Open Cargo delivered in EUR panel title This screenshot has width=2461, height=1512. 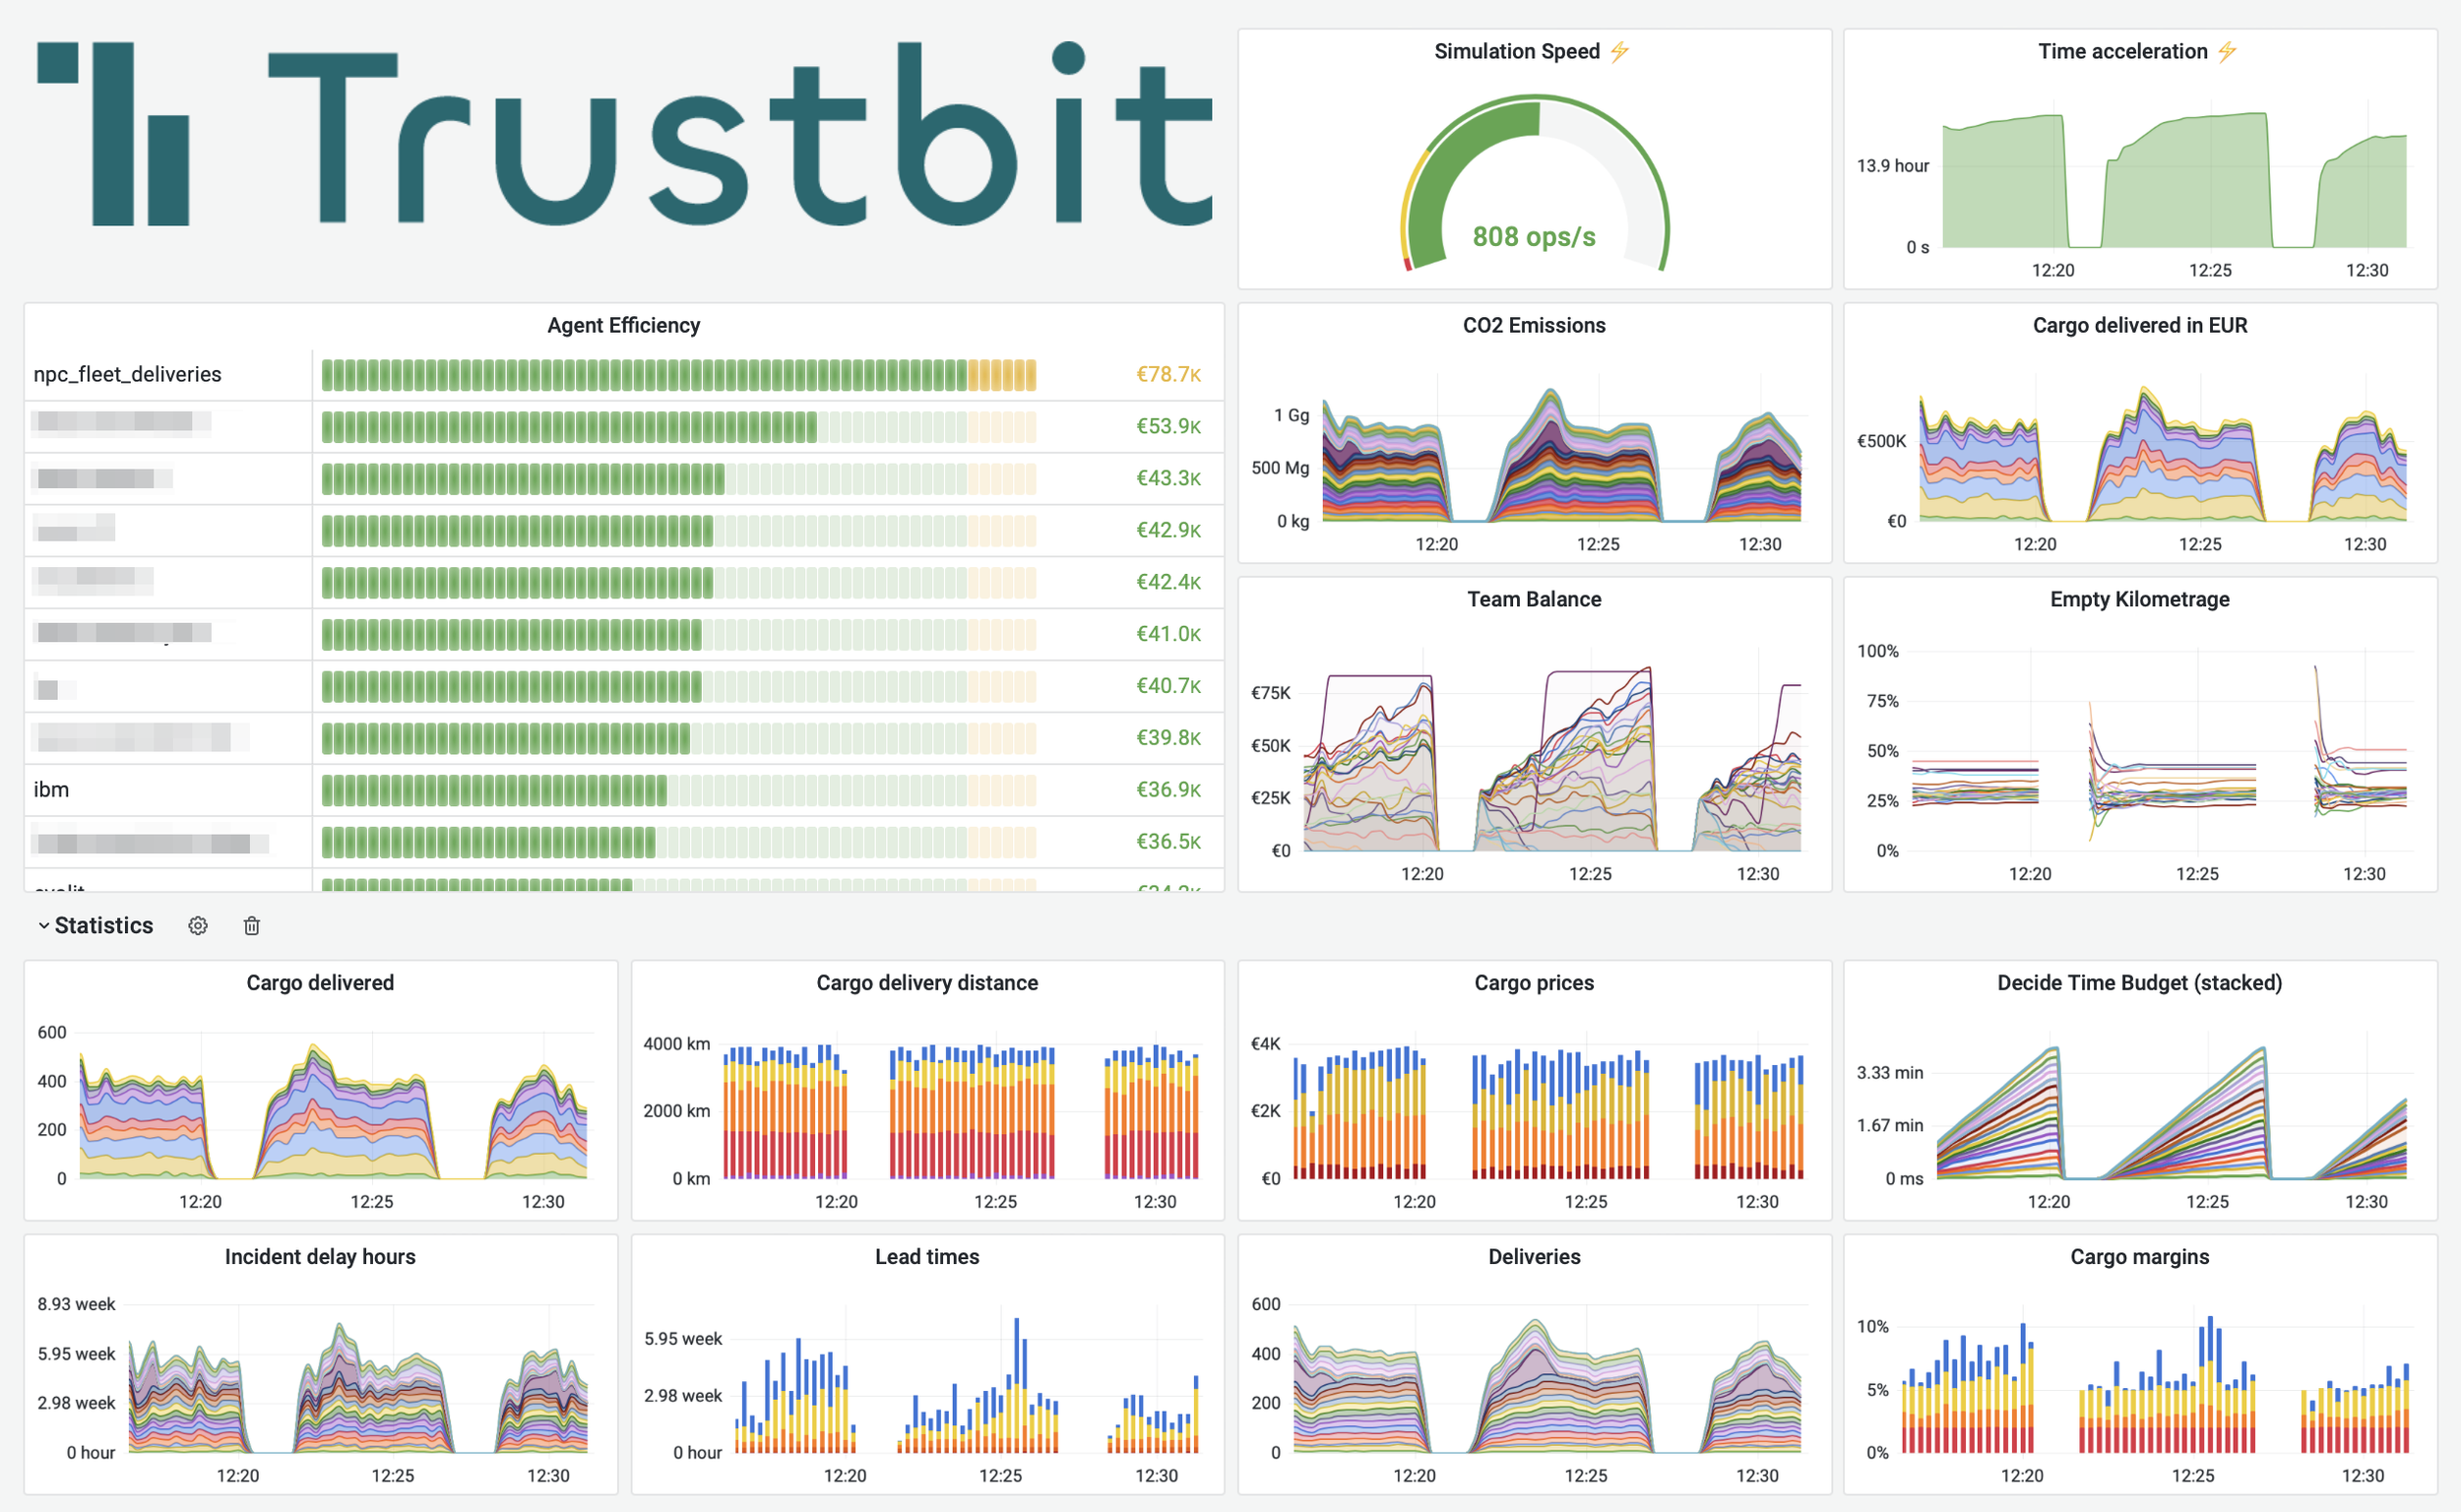point(2139,325)
